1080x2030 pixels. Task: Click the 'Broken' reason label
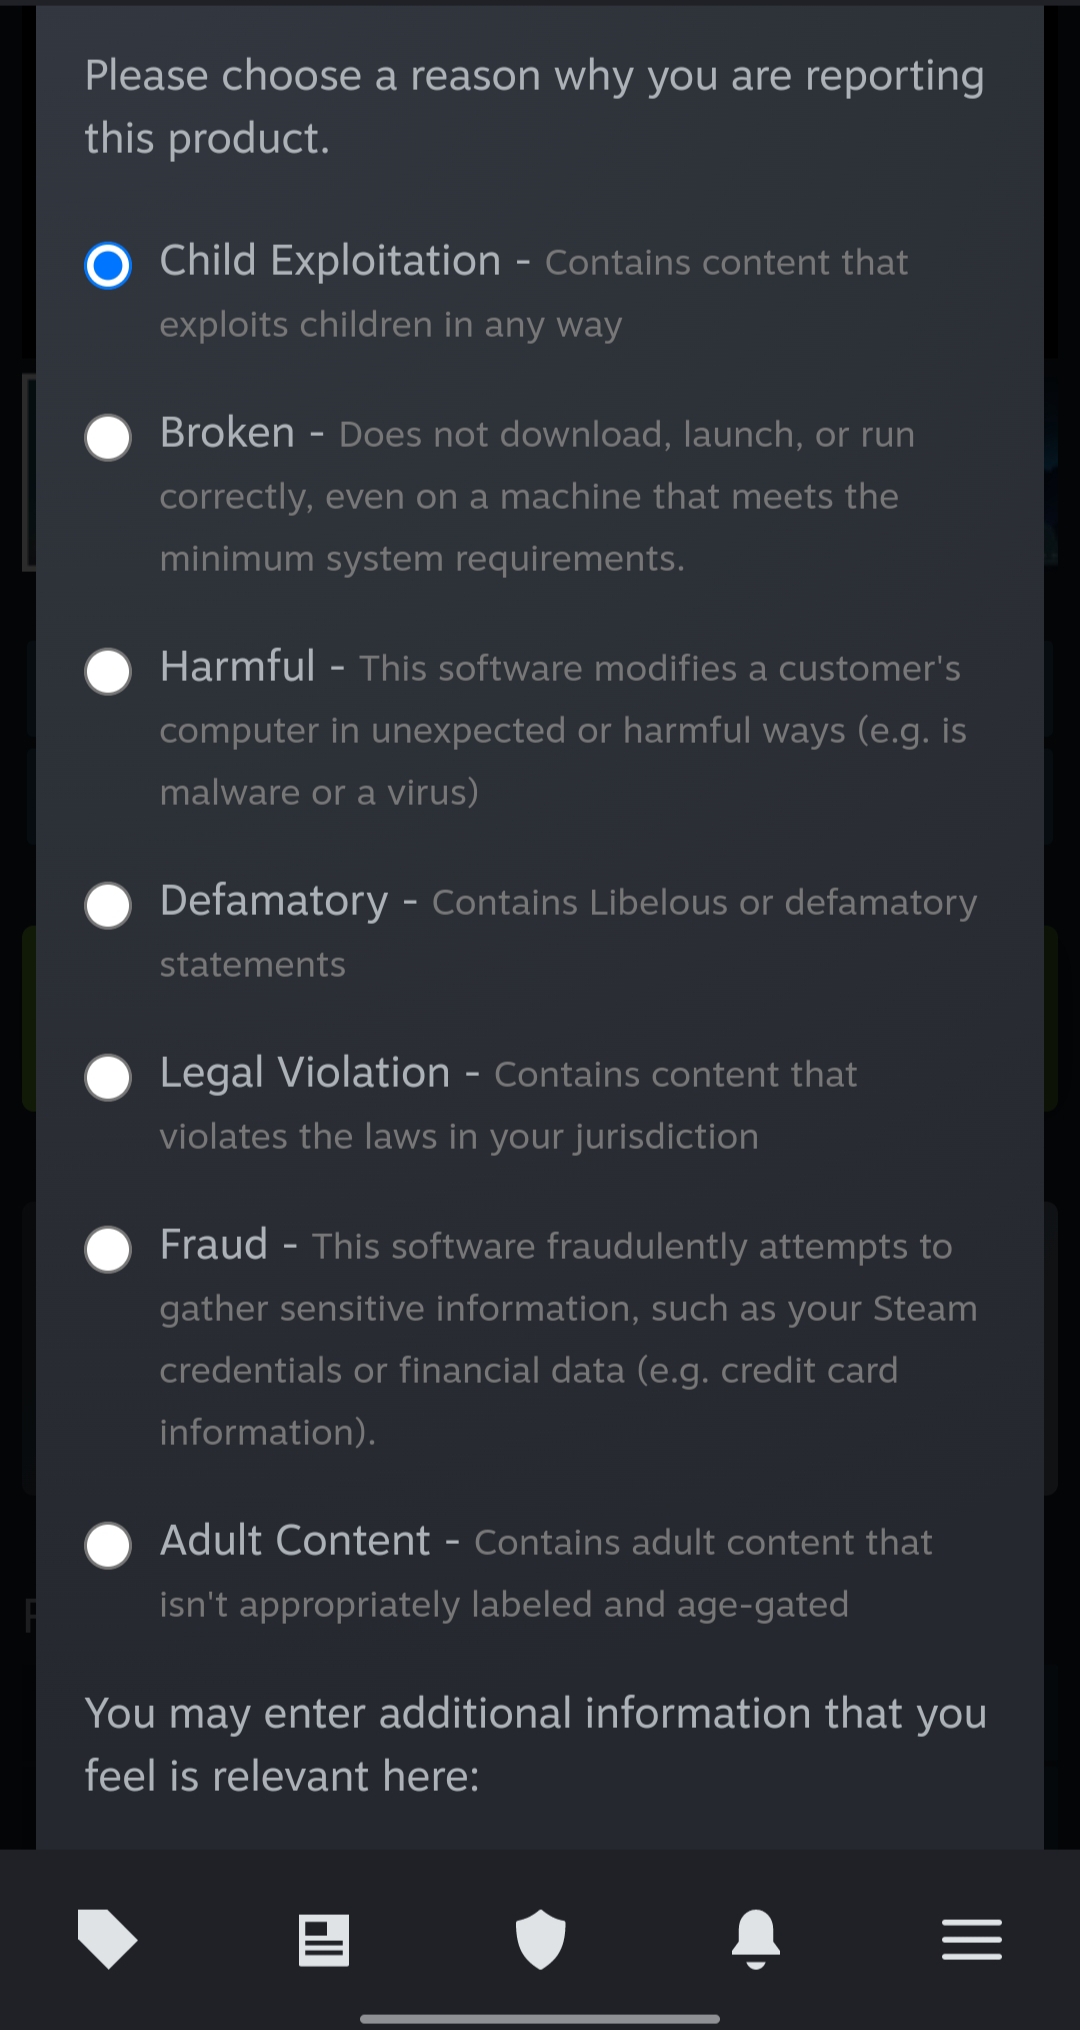click(228, 433)
